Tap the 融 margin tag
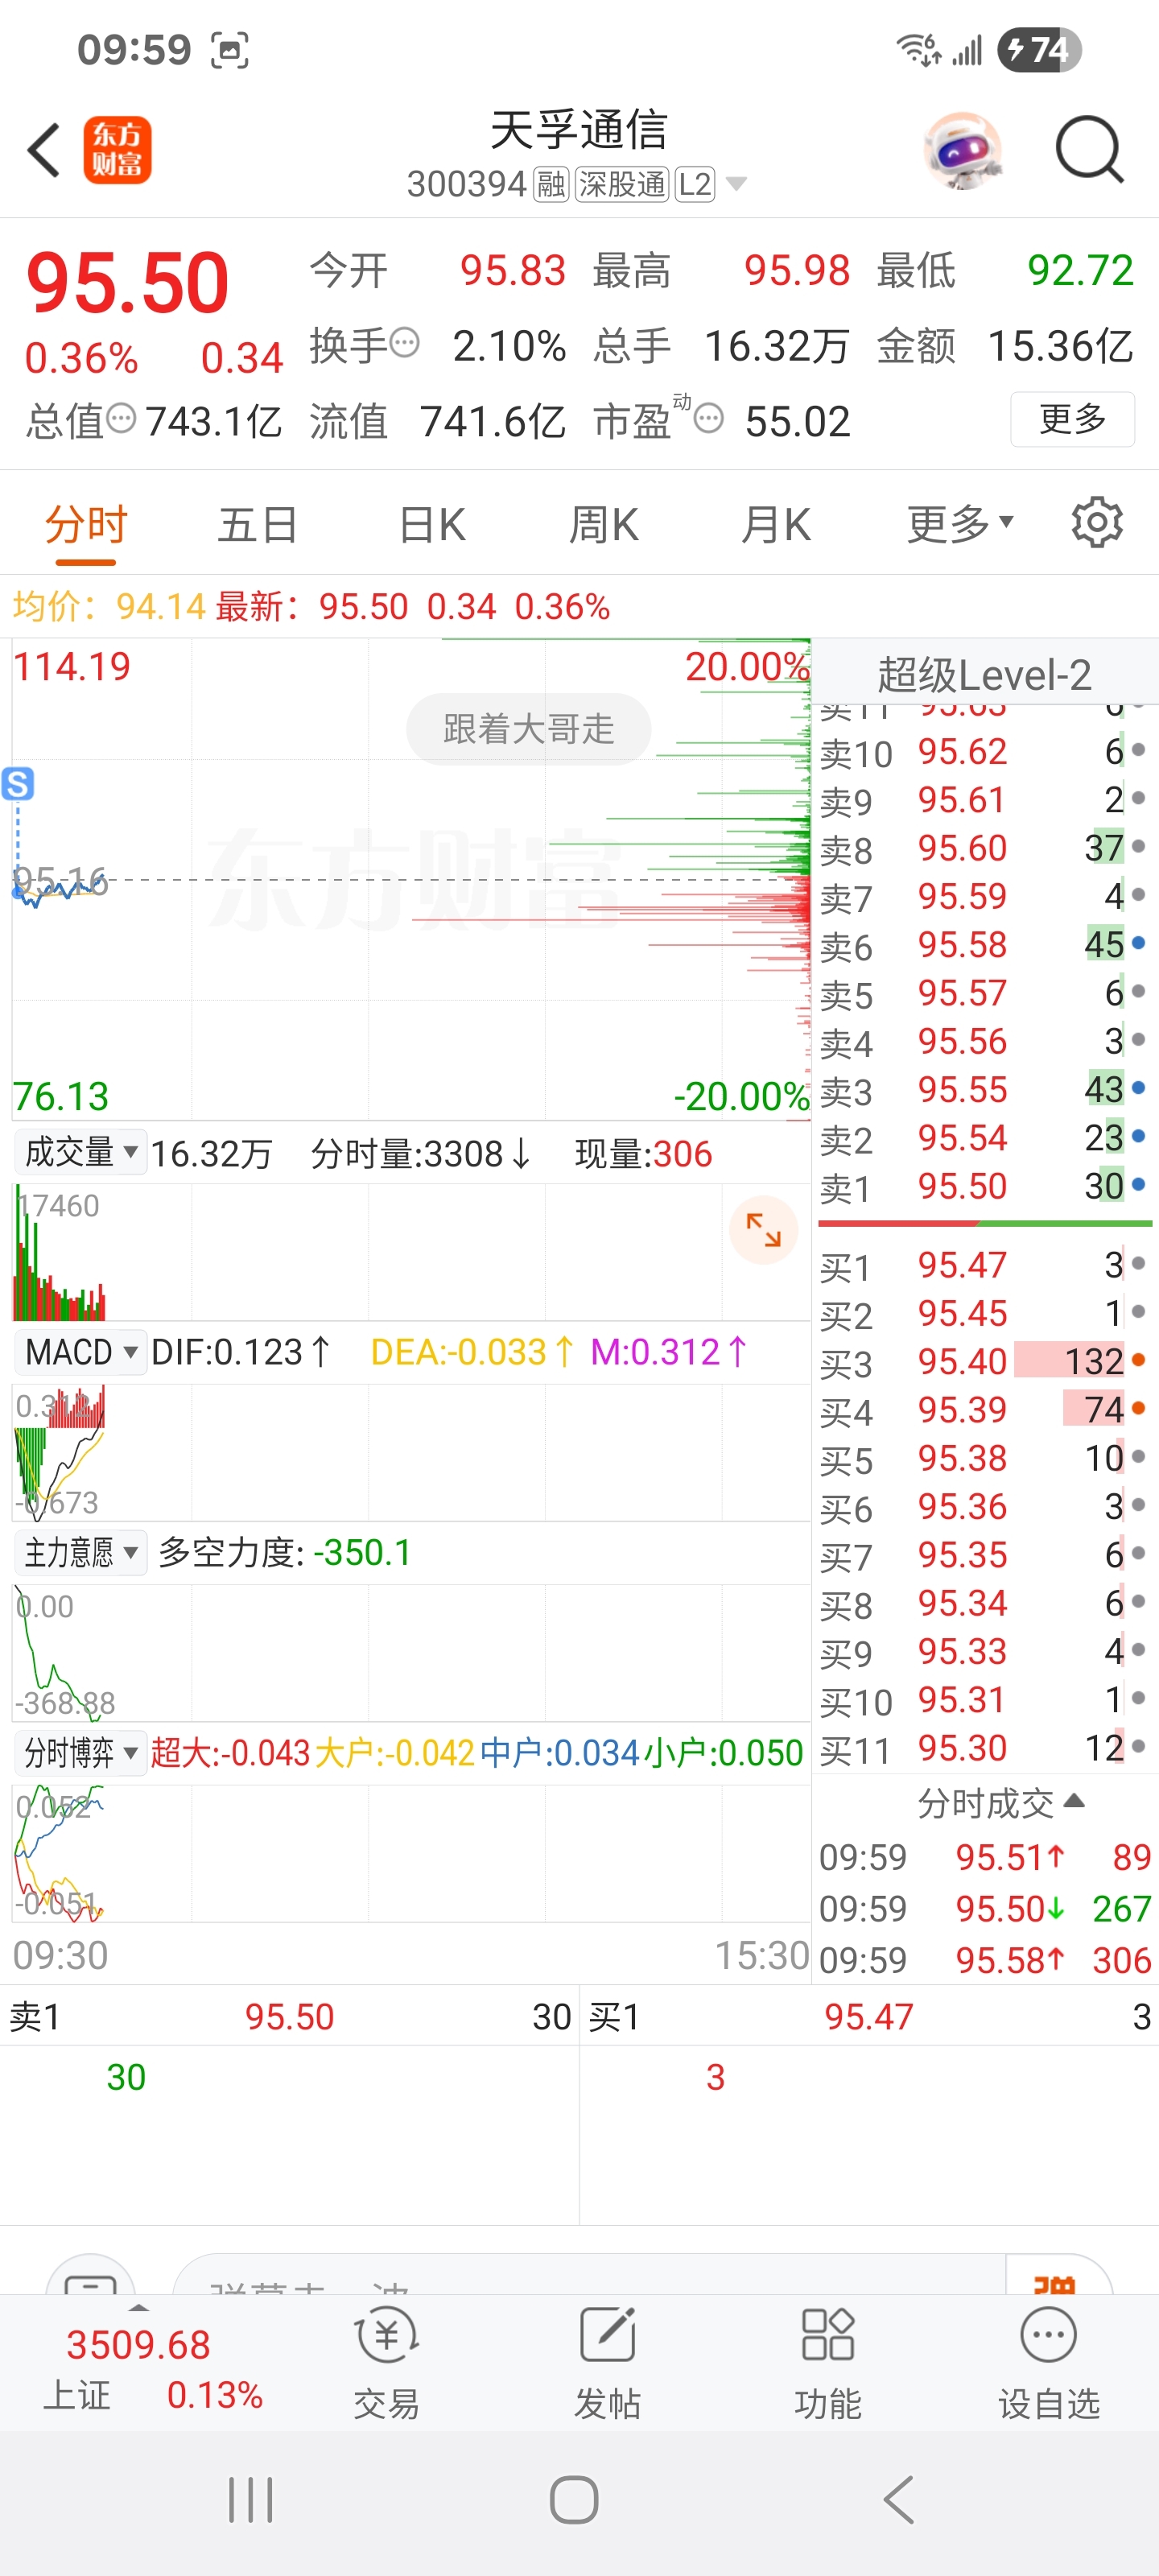Viewport: 1159px width, 2576px height. (x=551, y=184)
